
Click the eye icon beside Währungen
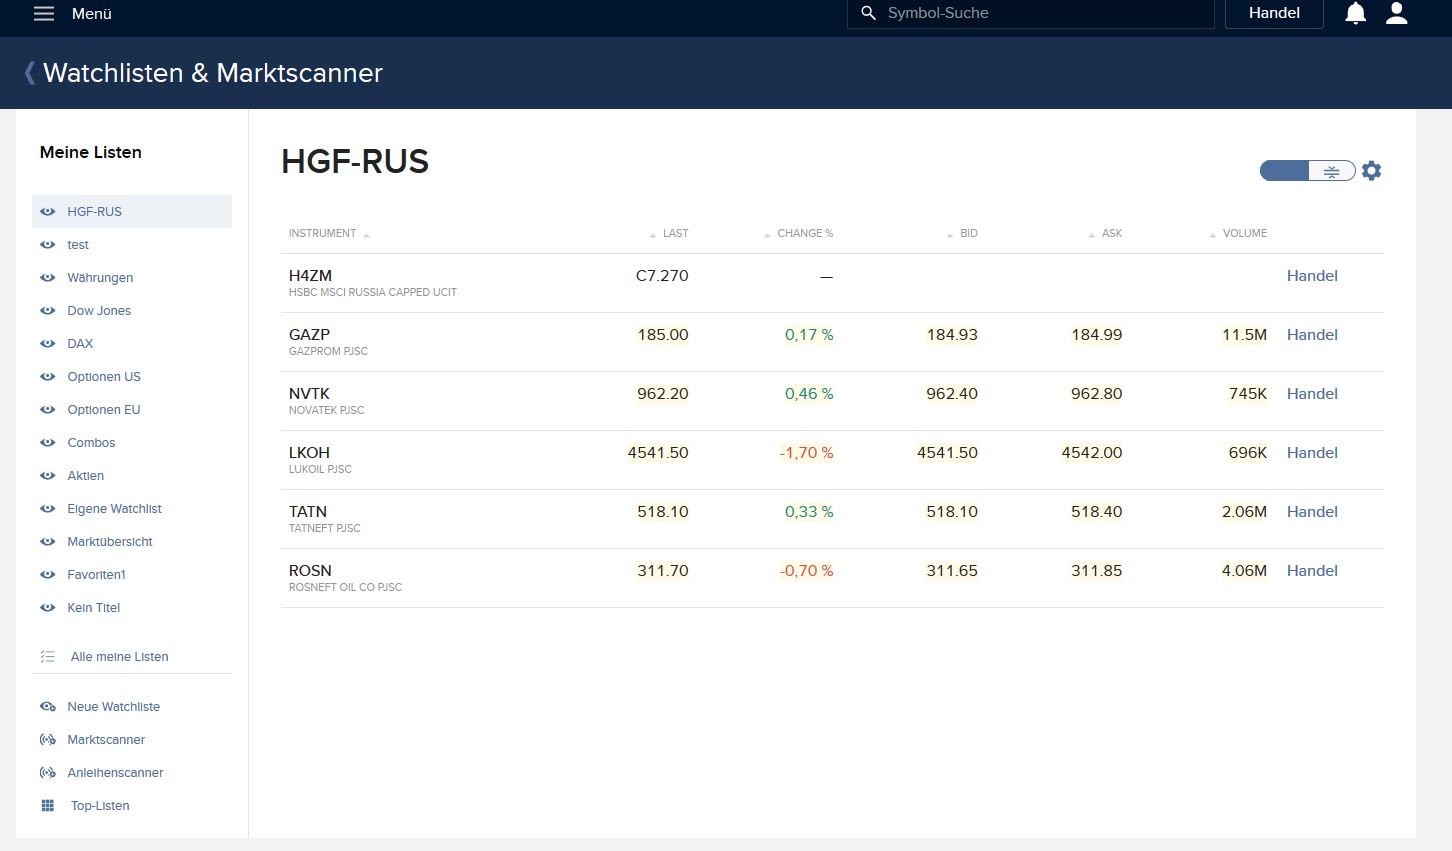tap(47, 278)
